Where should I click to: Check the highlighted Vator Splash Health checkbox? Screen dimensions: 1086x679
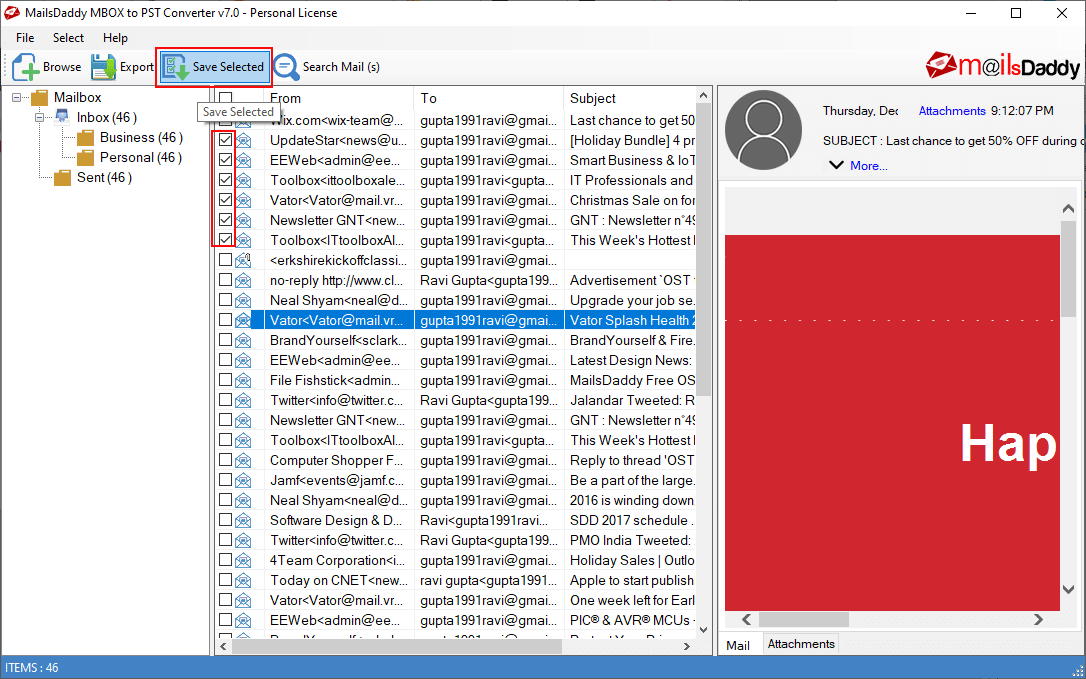[x=225, y=320]
